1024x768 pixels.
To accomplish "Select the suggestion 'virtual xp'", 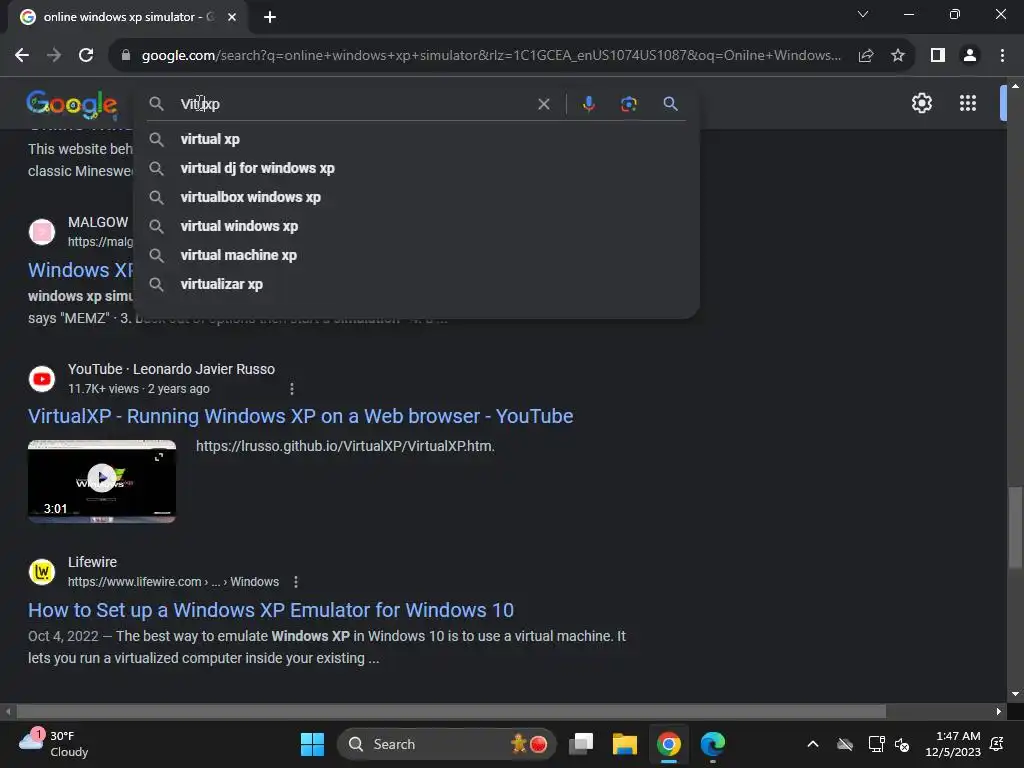I will pos(417,139).
